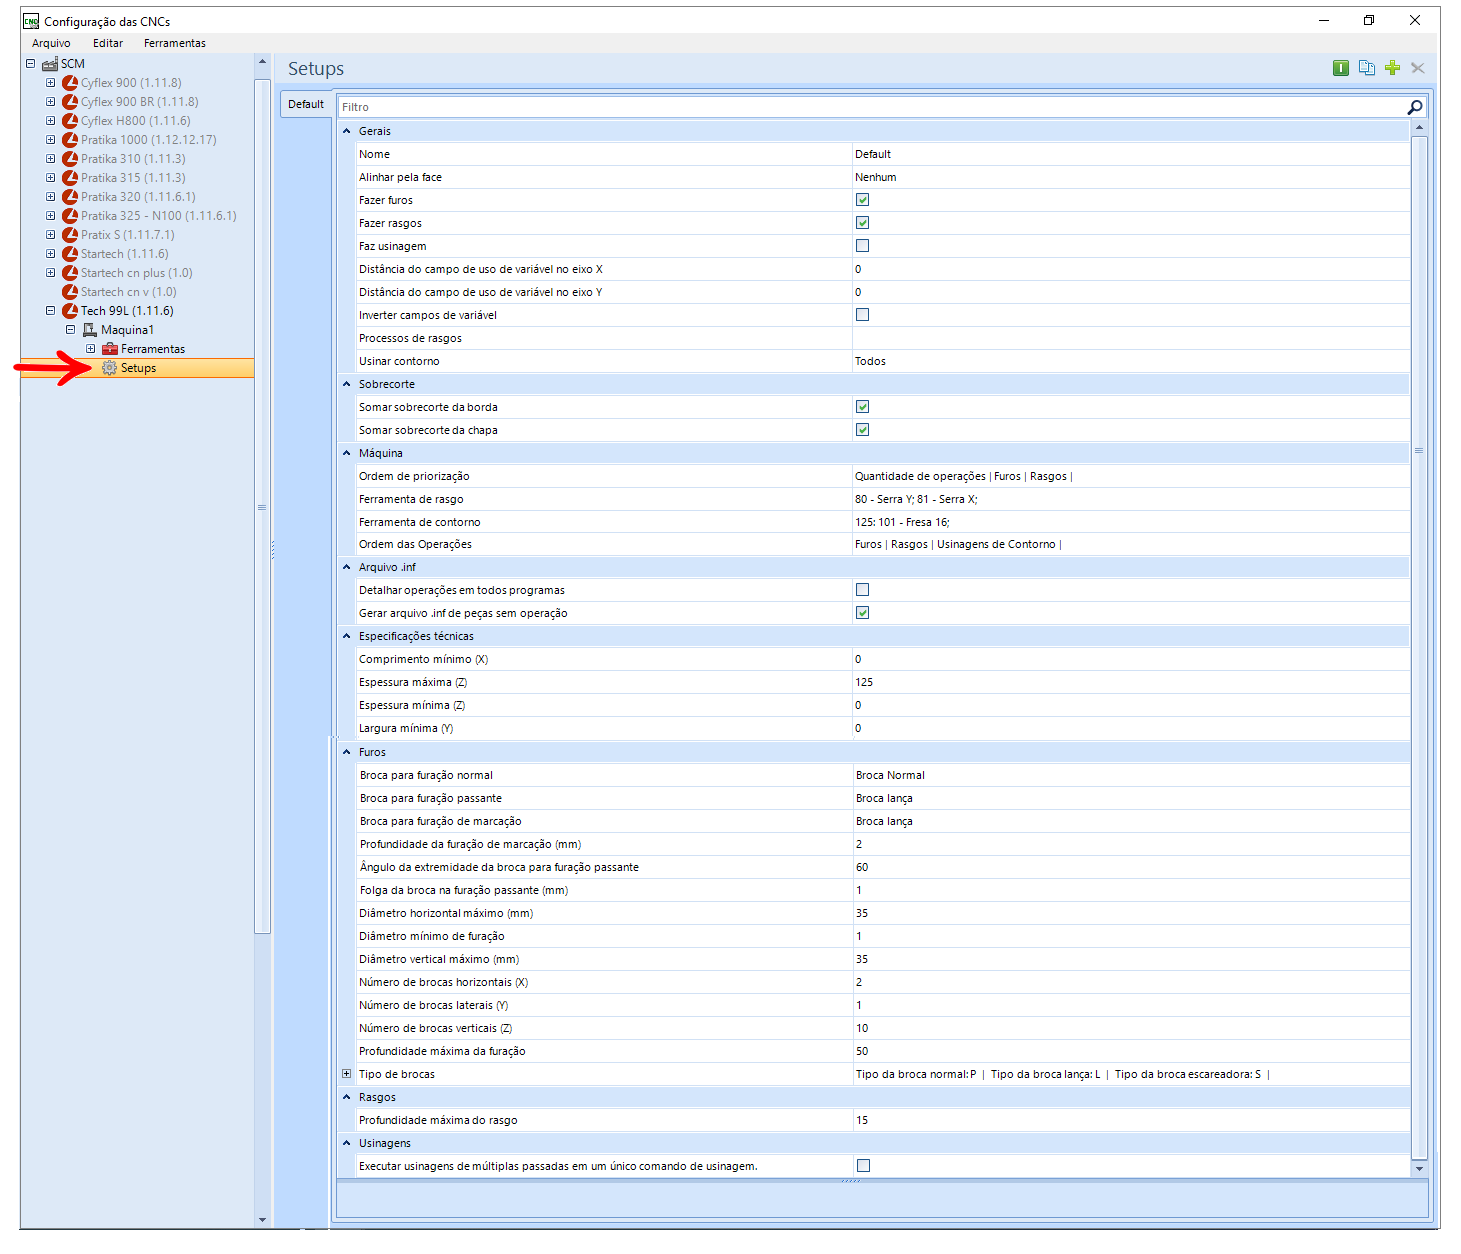Viewport: 1461px width, 1254px height.
Task: Click the tree panel up scroll arrow
Action: click(262, 62)
